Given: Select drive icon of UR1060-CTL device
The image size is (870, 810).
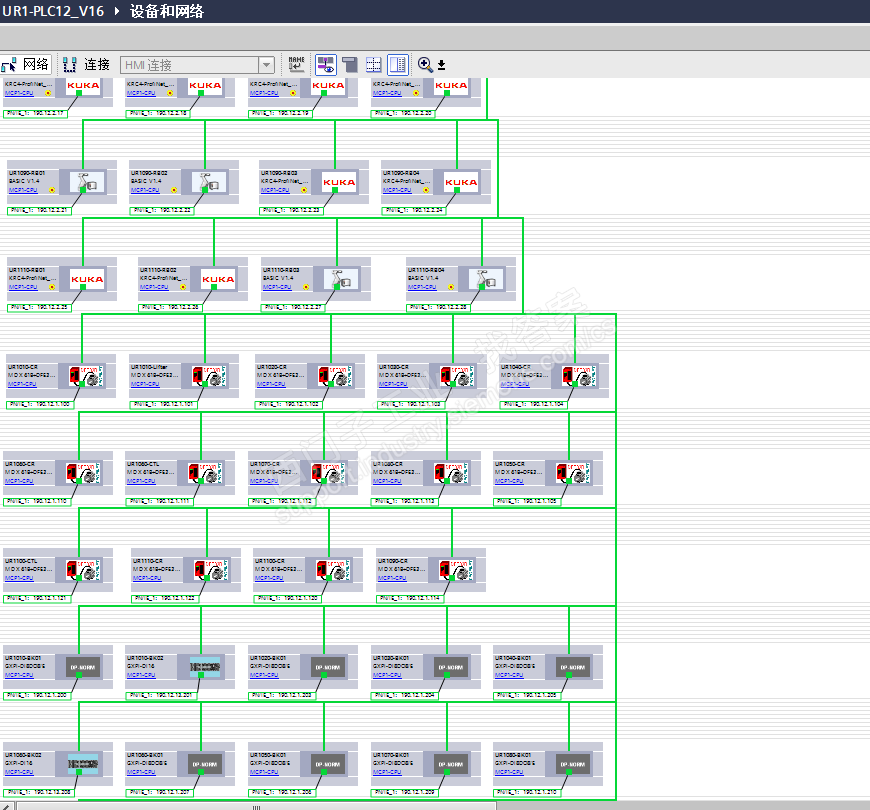Looking at the screenshot, I should tap(205, 473).
